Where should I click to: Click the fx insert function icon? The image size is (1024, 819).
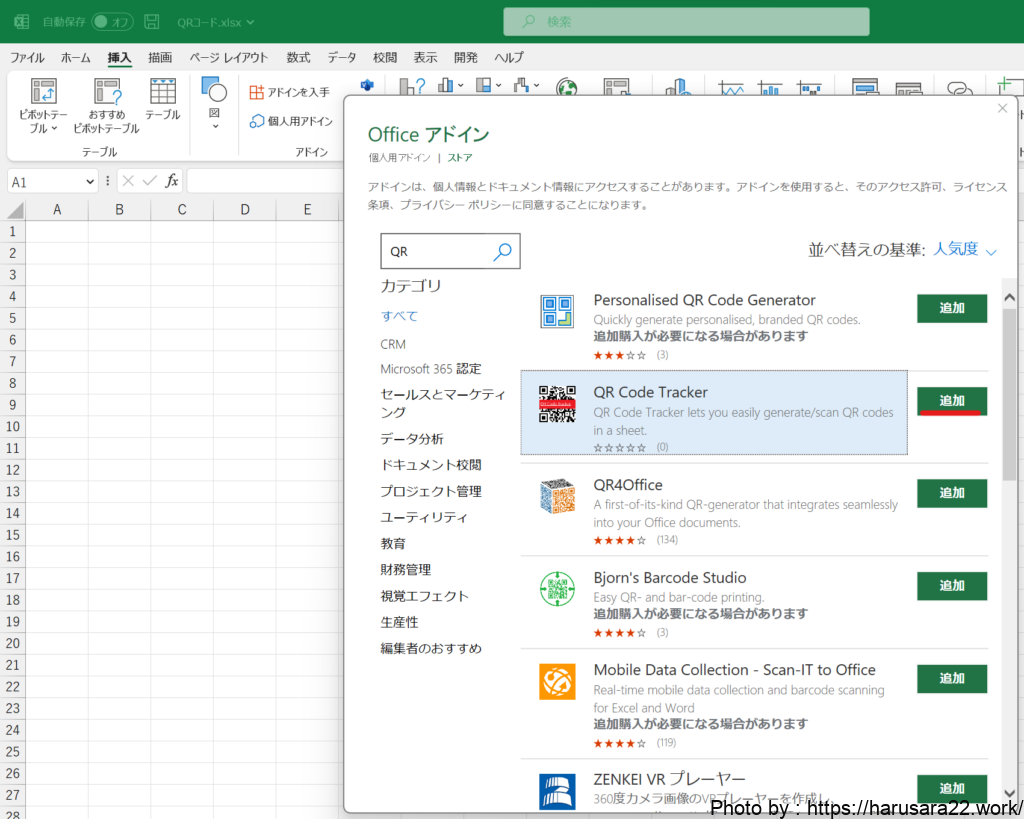172,181
